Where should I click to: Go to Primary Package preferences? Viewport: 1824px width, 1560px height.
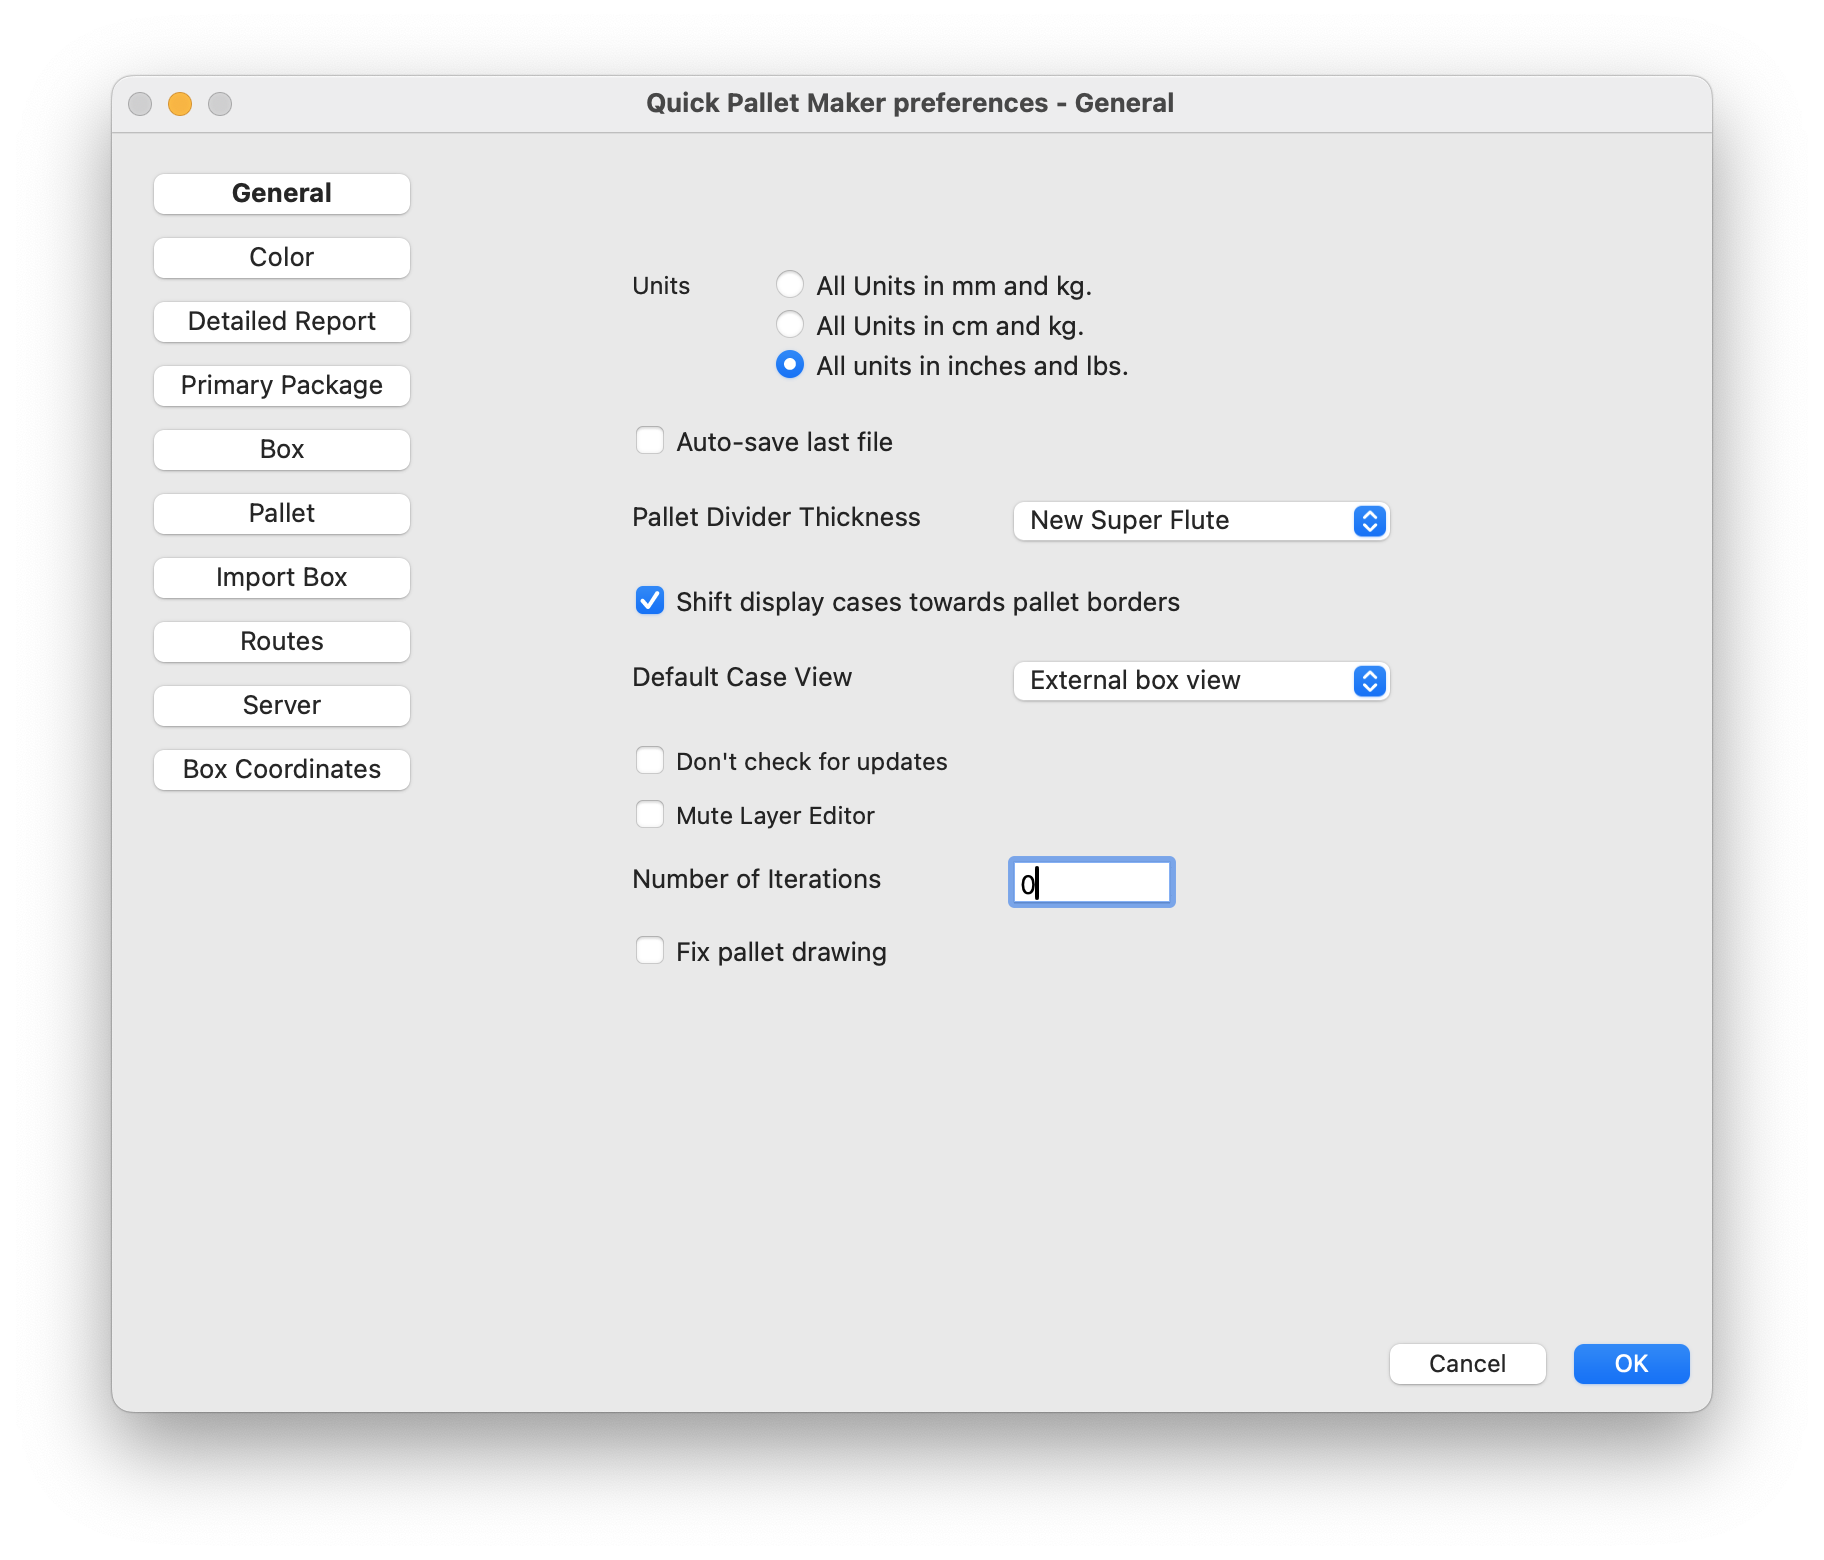(x=282, y=386)
